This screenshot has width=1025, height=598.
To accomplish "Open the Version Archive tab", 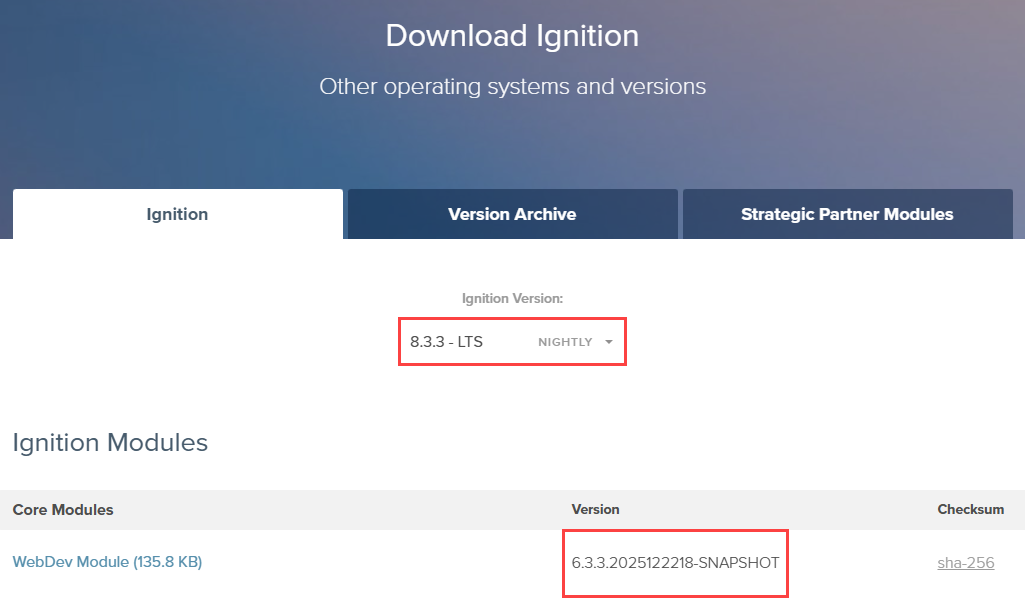I will (x=512, y=214).
